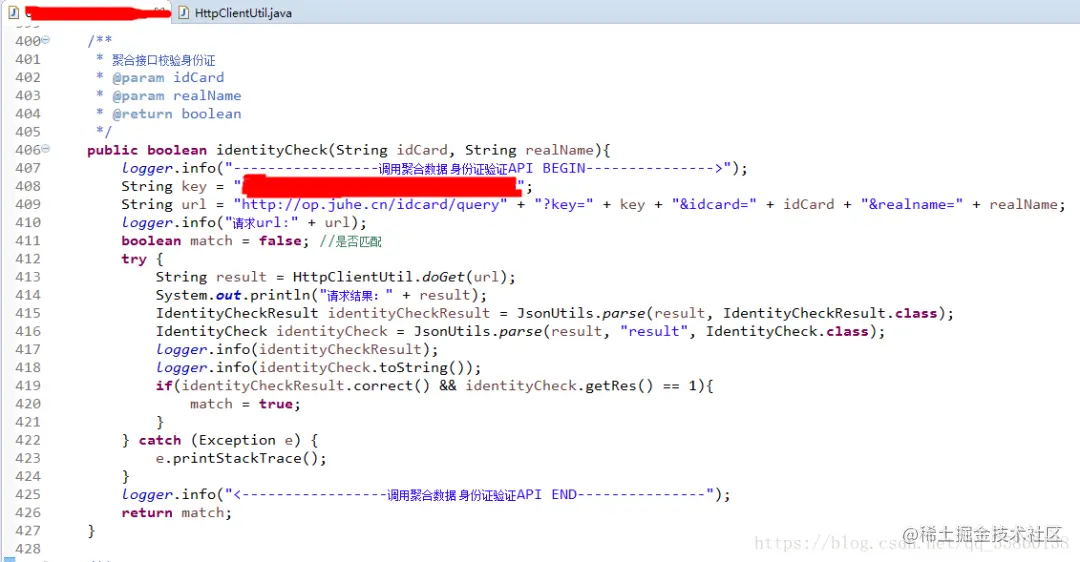The image size is (1080, 562).
Task: Click the 'try' keyword on line 412
Action: tap(134, 260)
